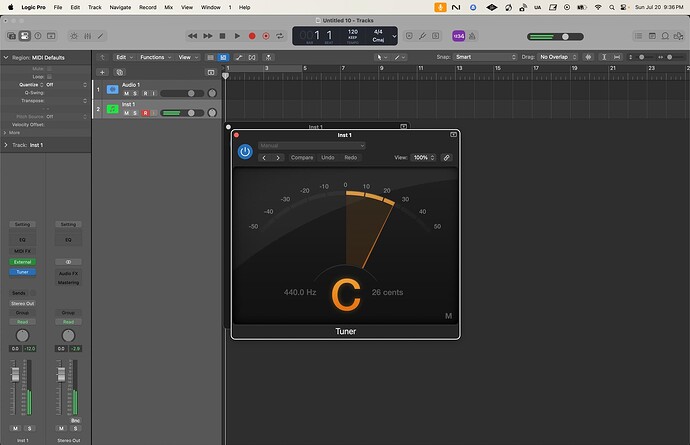The width and height of the screenshot is (690, 445).
Task: Toggle Tuner plug-in power button
Action: (245, 152)
